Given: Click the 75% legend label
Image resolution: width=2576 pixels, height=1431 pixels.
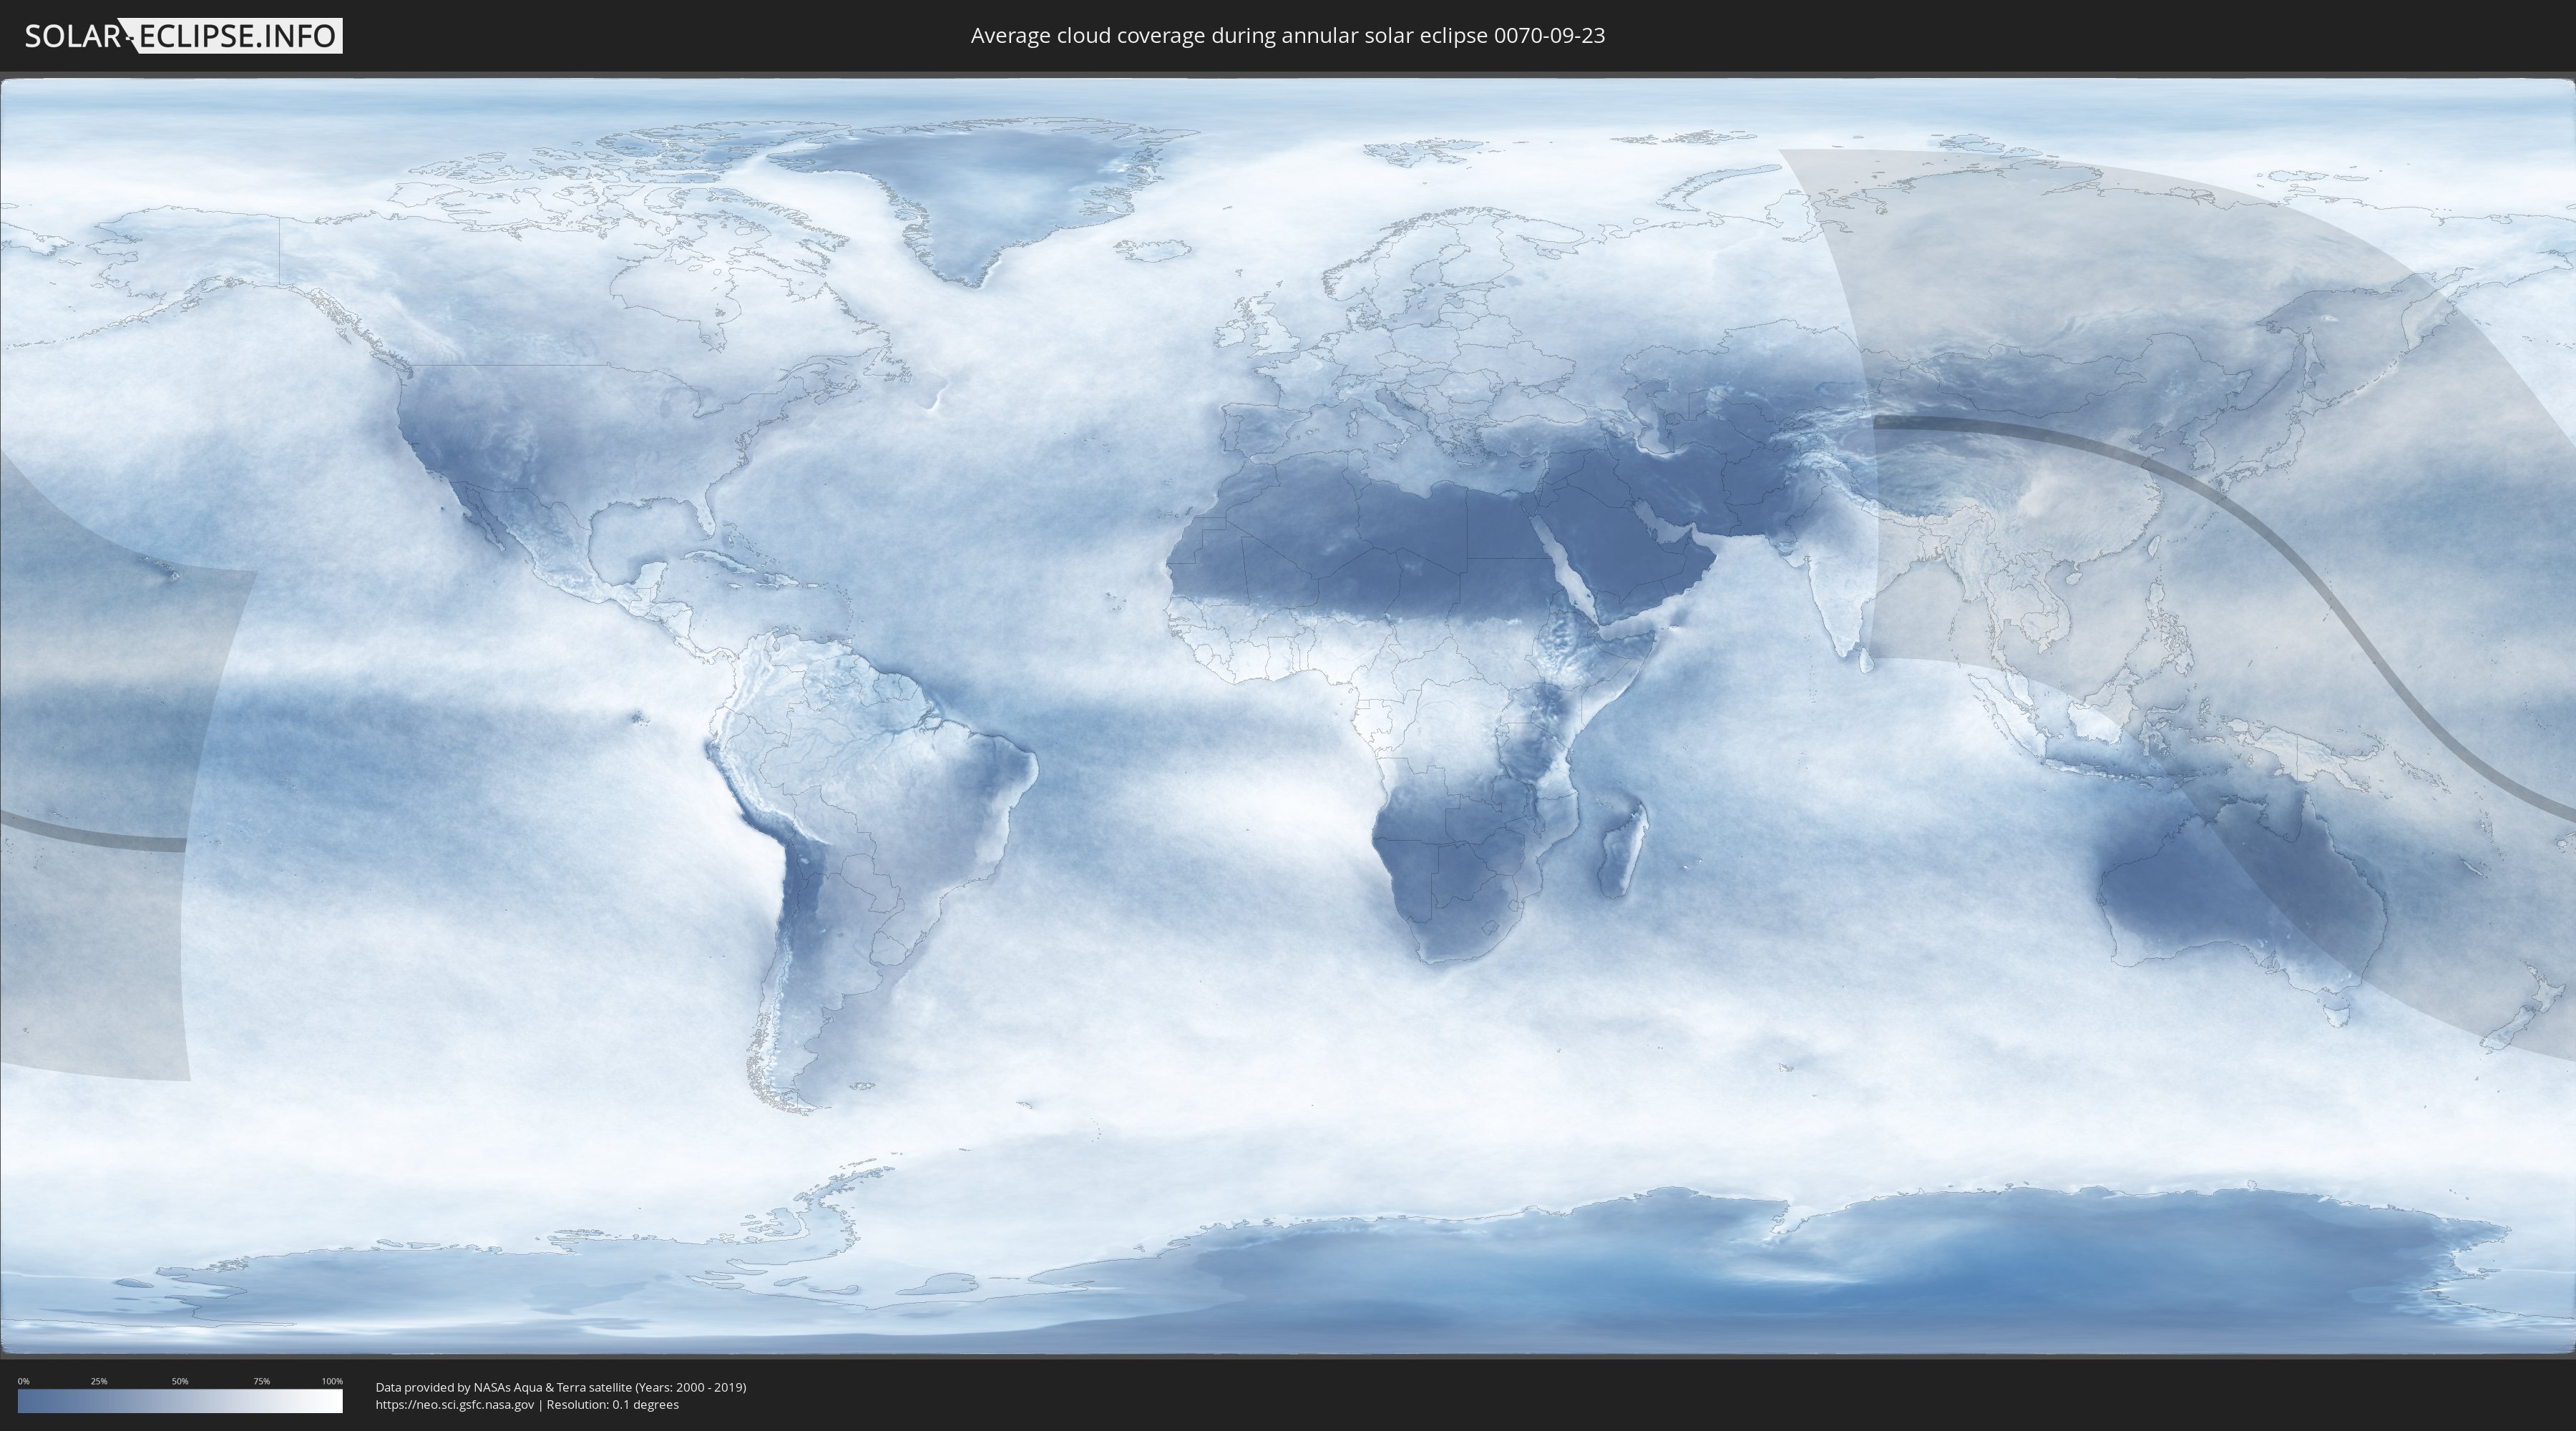Looking at the screenshot, I should coord(261,1381).
